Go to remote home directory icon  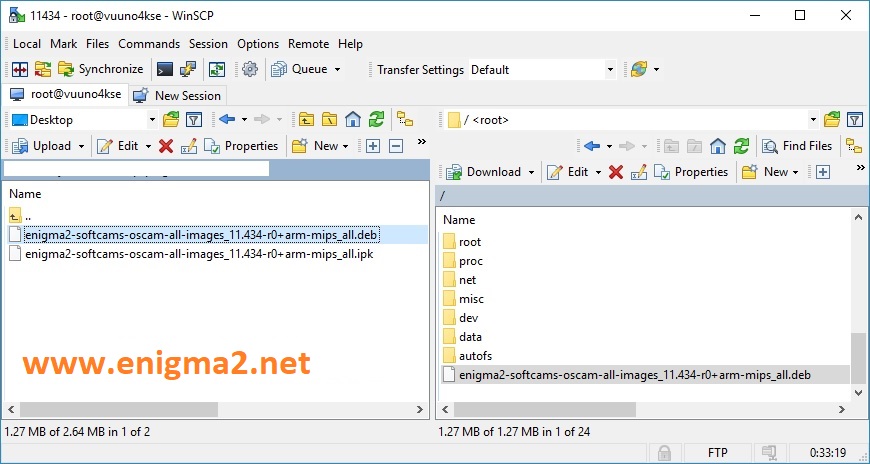pos(718,146)
